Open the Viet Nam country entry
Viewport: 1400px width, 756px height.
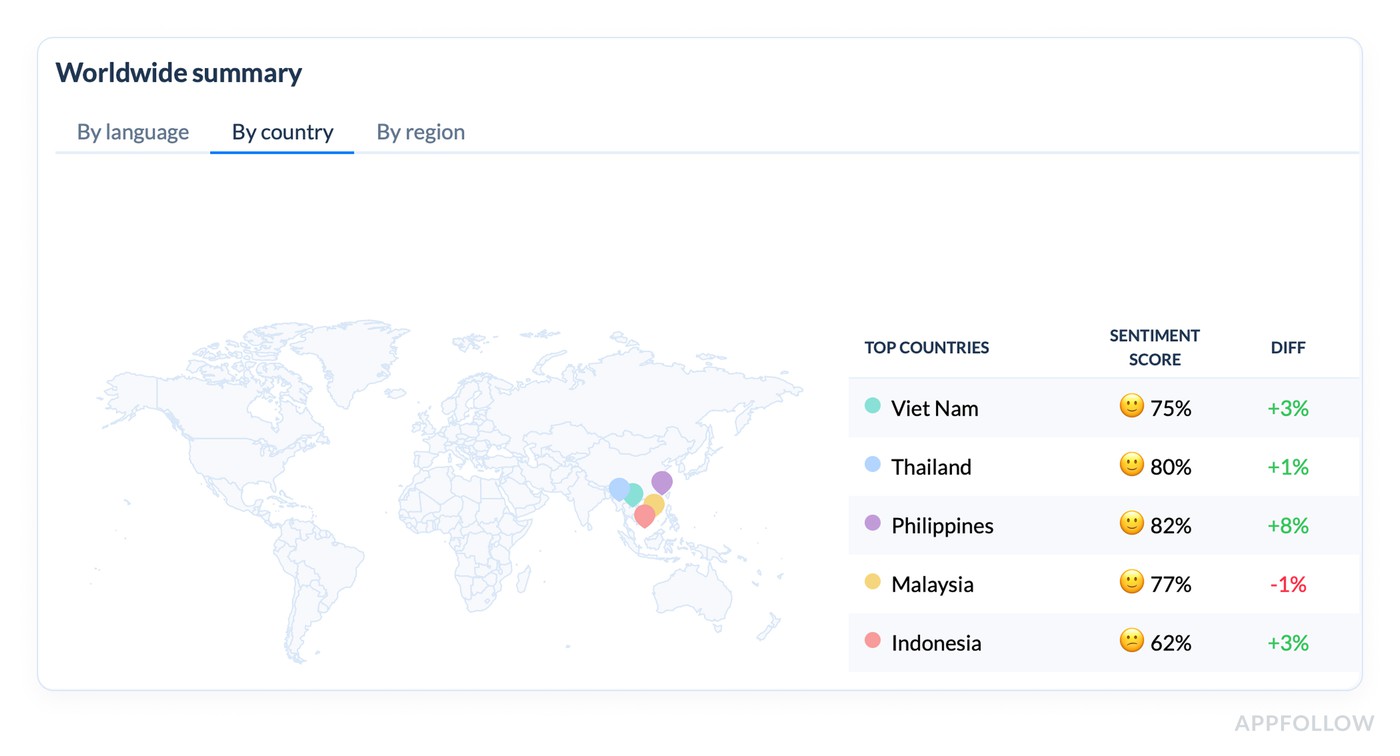935,408
